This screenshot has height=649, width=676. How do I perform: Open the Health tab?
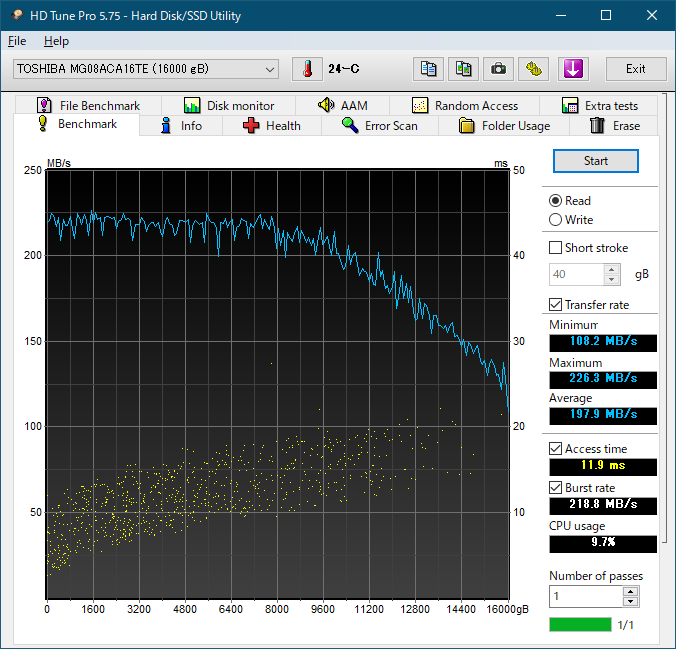(272, 126)
